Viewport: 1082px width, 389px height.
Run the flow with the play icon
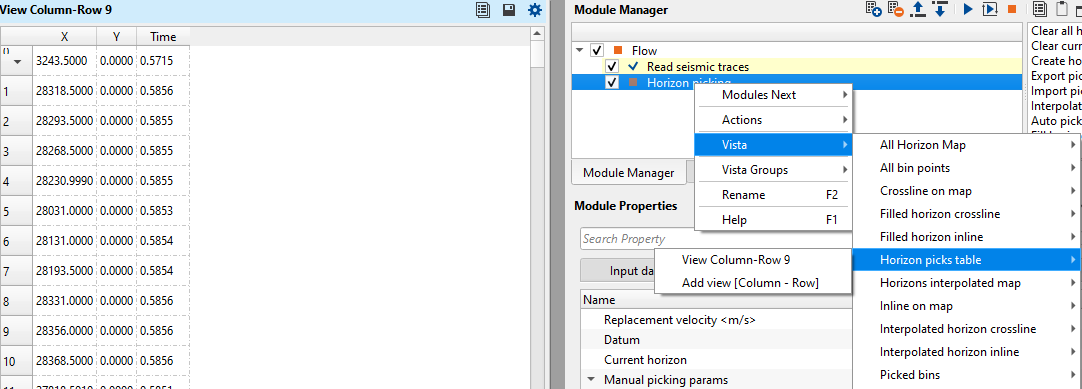(x=968, y=10)
